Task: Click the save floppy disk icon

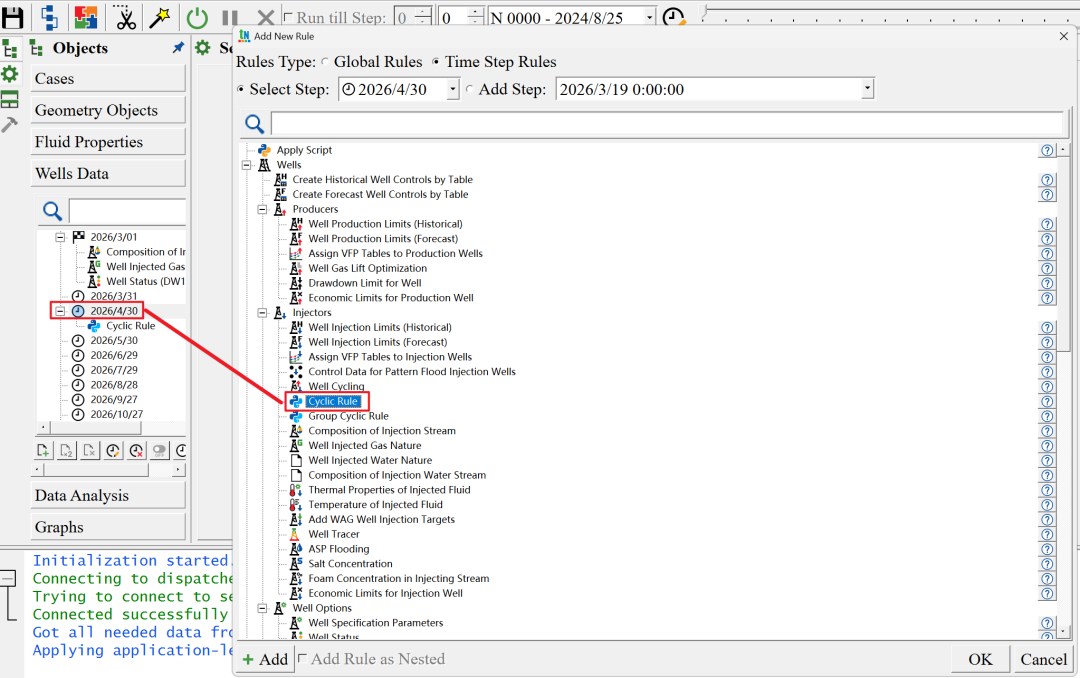Action: (x=14, y=16)
